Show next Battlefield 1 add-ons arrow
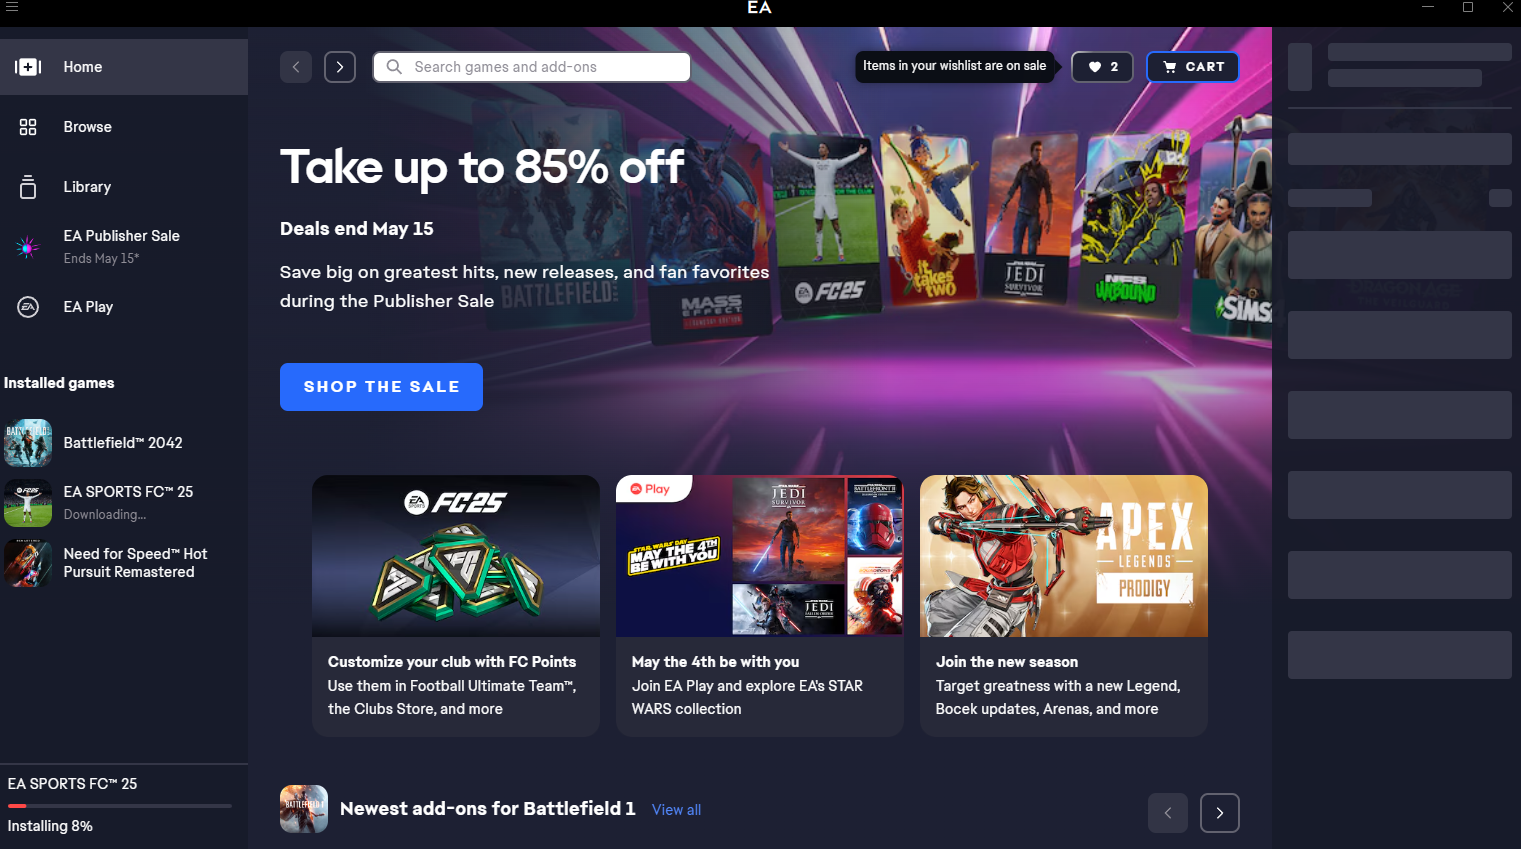This screenshot has width=1521, height=849. 1219,813
